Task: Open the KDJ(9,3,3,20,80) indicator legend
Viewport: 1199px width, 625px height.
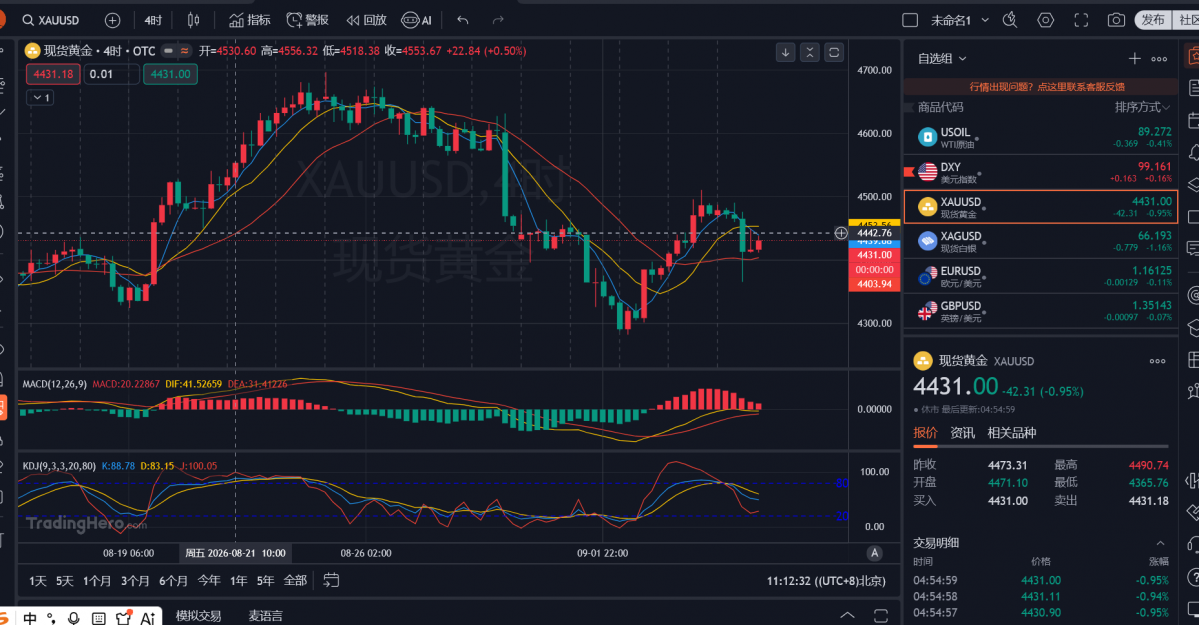Action: tap(59, 466)
